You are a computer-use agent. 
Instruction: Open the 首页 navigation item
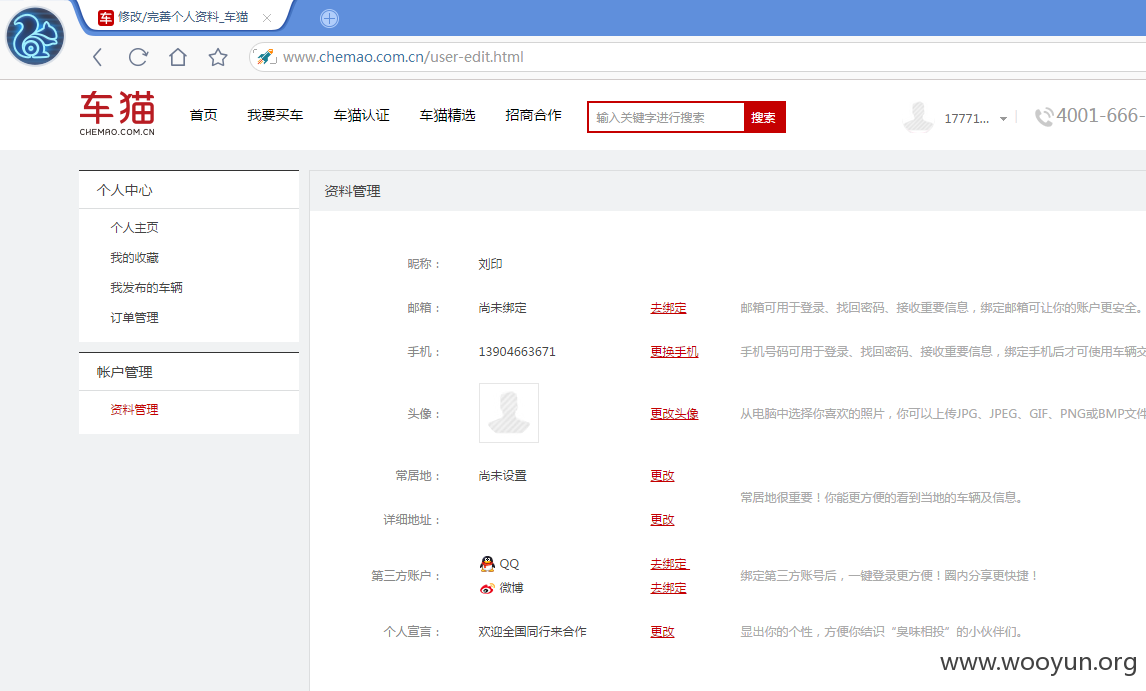tap(203, 116)
